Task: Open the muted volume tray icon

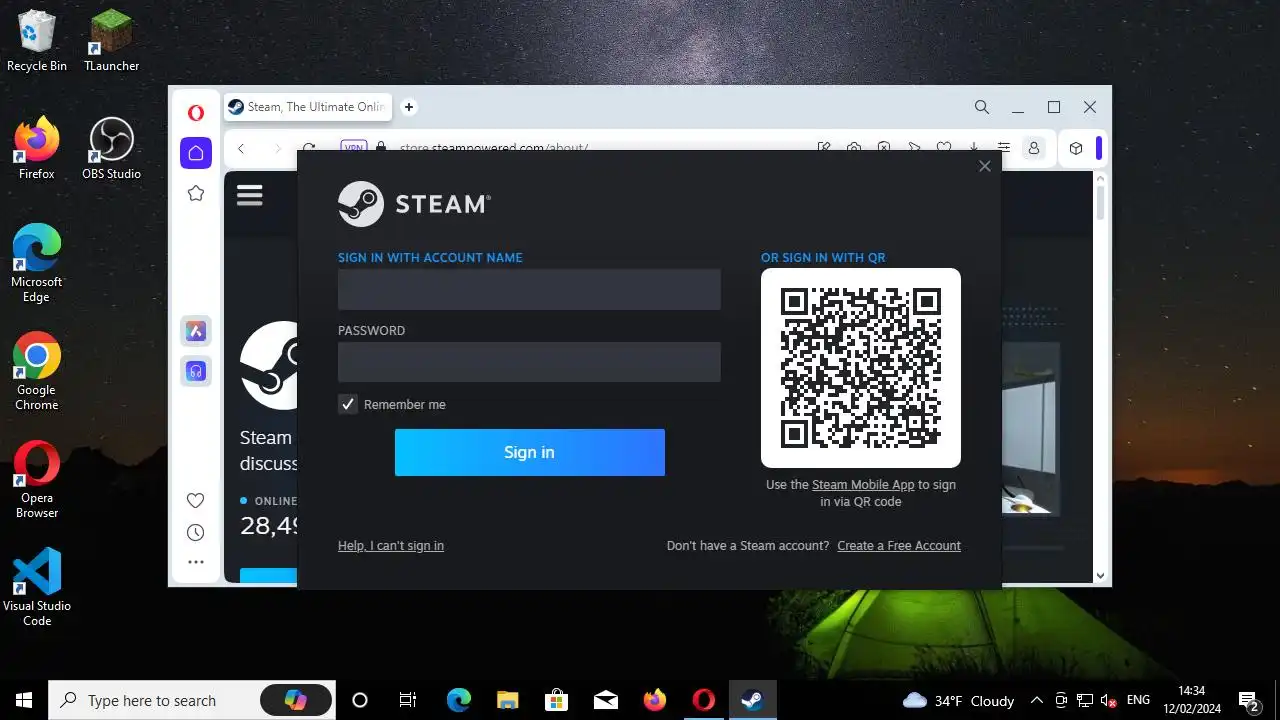Action: pos(1108,700)
